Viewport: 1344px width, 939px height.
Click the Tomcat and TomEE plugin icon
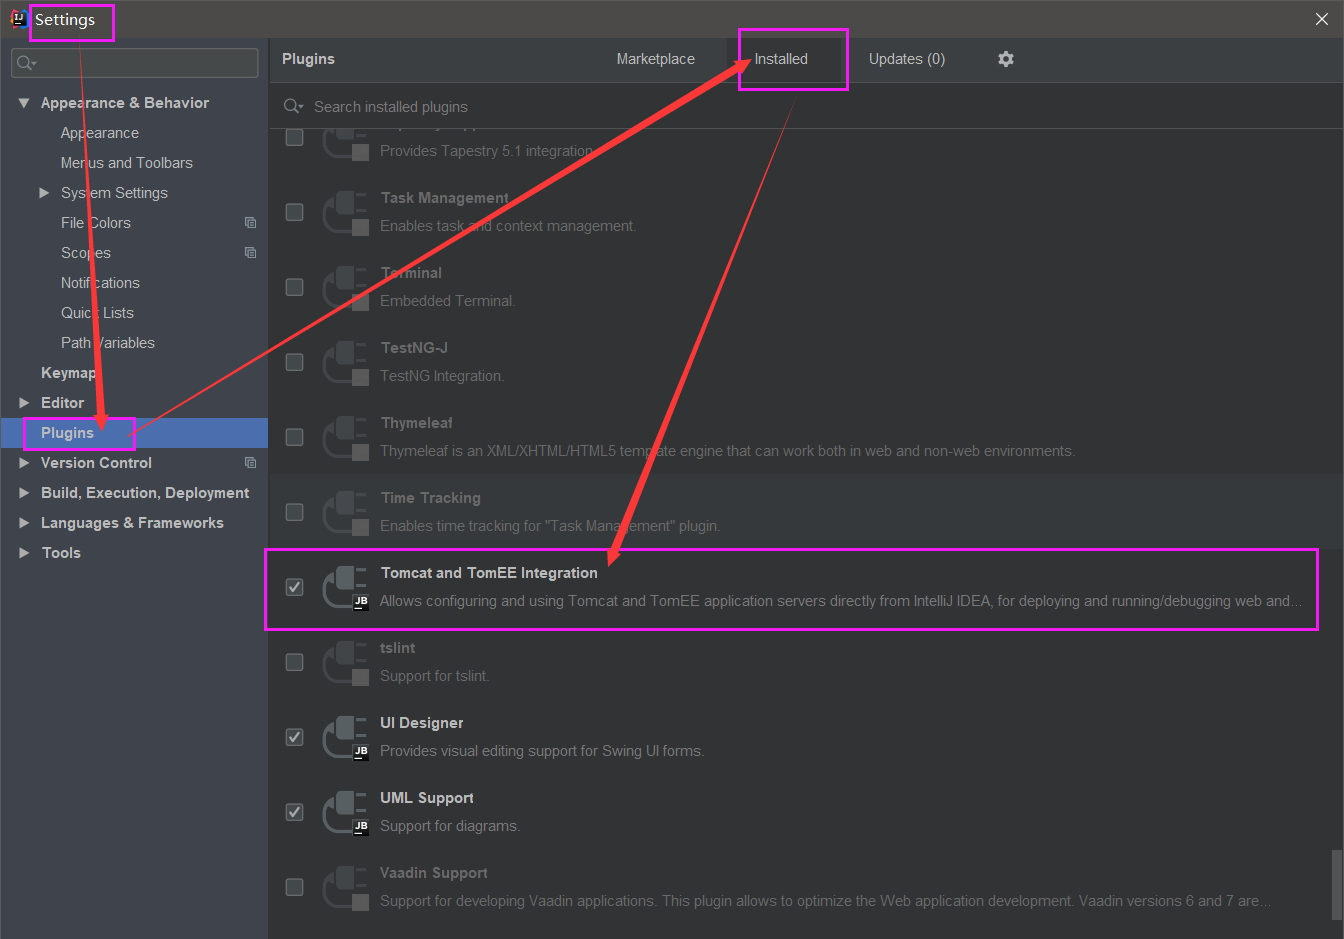tap(346, 587)
